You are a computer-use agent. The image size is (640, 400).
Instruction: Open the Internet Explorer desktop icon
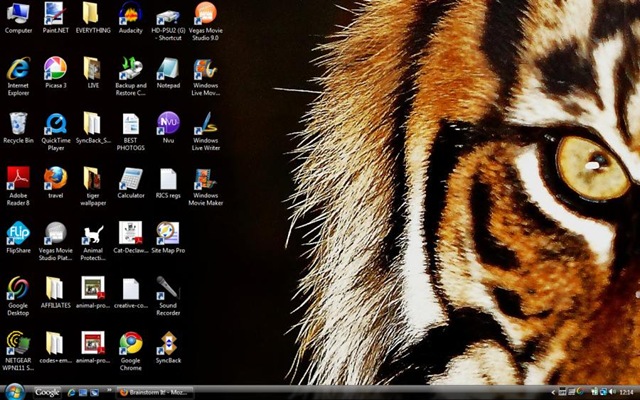coord(18,77)
